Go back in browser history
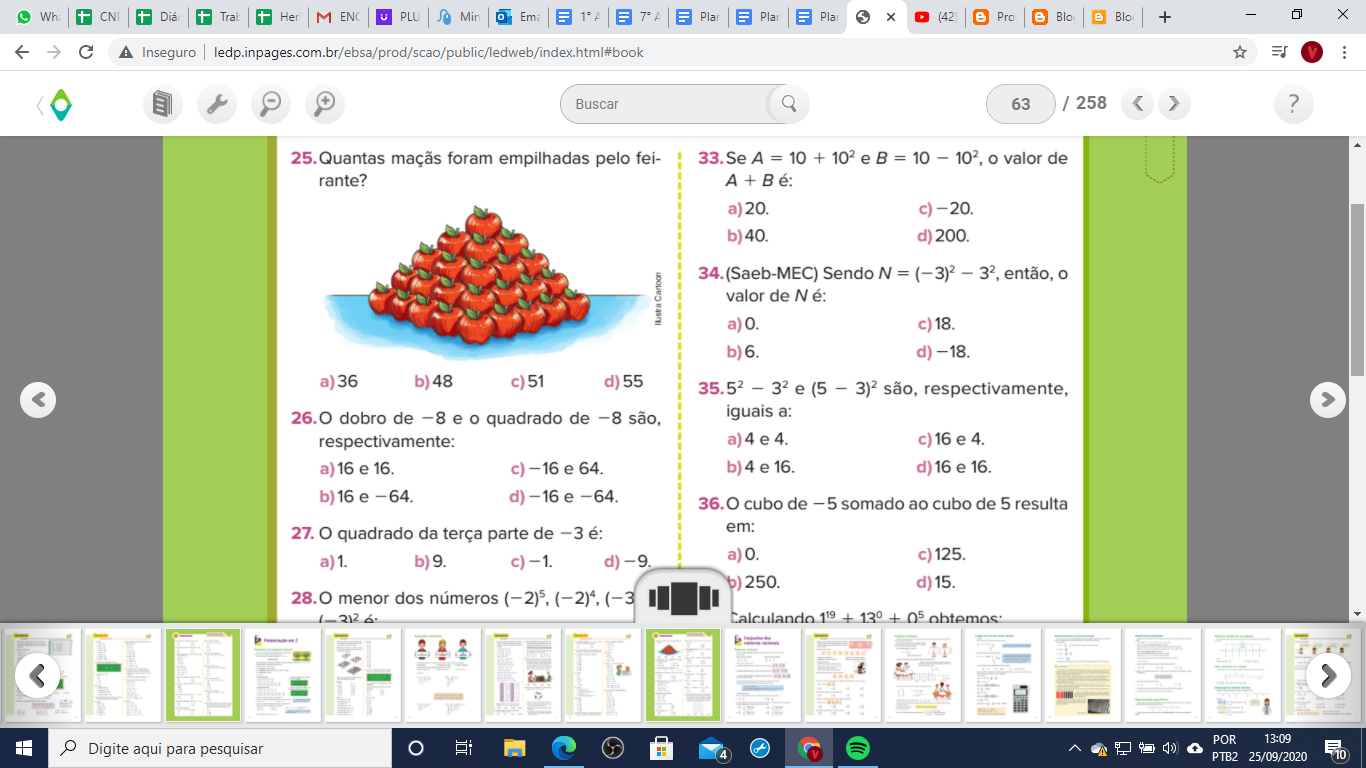 24,52
